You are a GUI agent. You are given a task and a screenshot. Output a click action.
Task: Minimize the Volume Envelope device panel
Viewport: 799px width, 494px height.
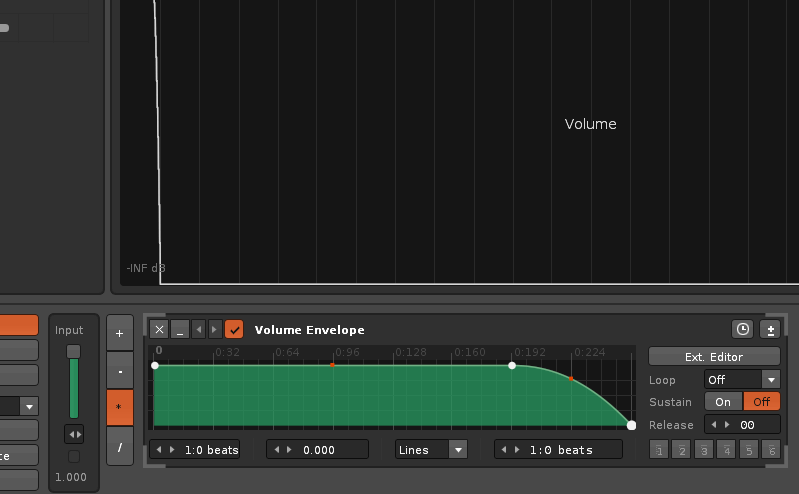click(180, 329)
